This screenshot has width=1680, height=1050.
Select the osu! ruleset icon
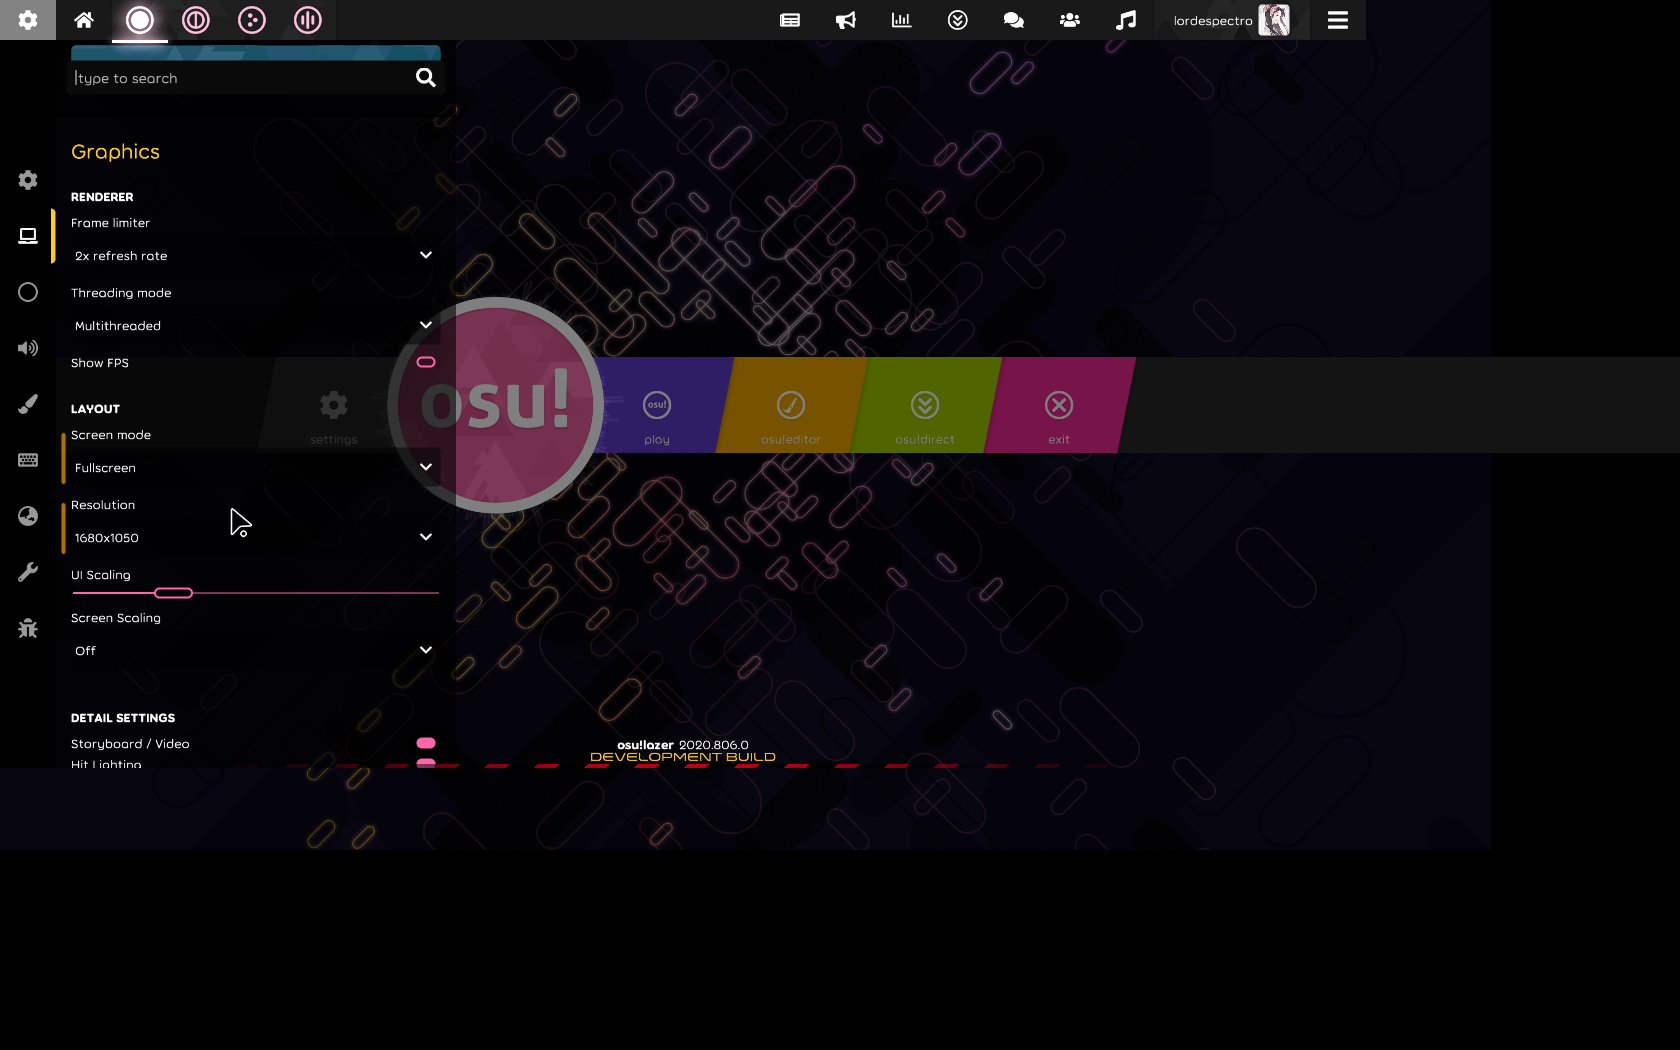[x=140, y=20]
